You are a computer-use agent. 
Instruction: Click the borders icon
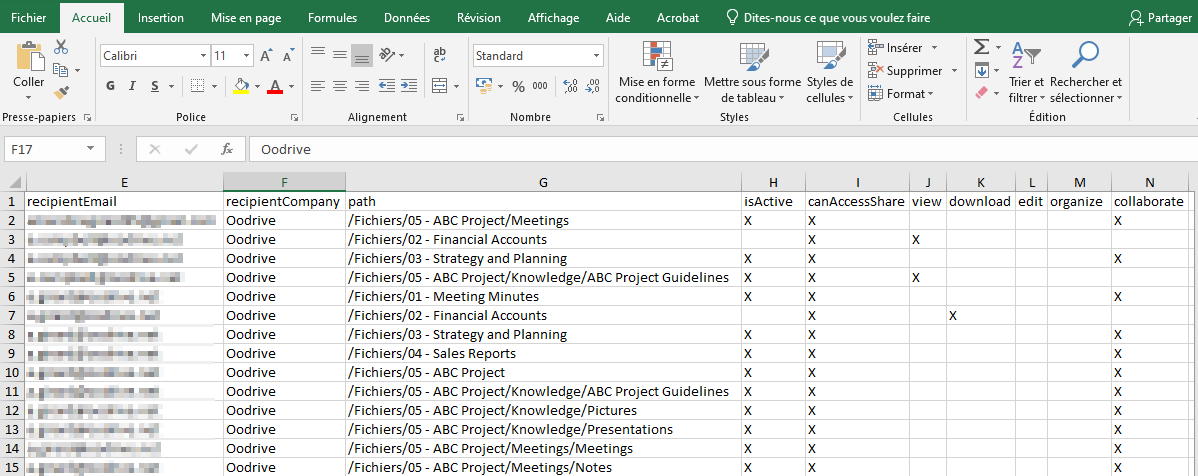198,86
